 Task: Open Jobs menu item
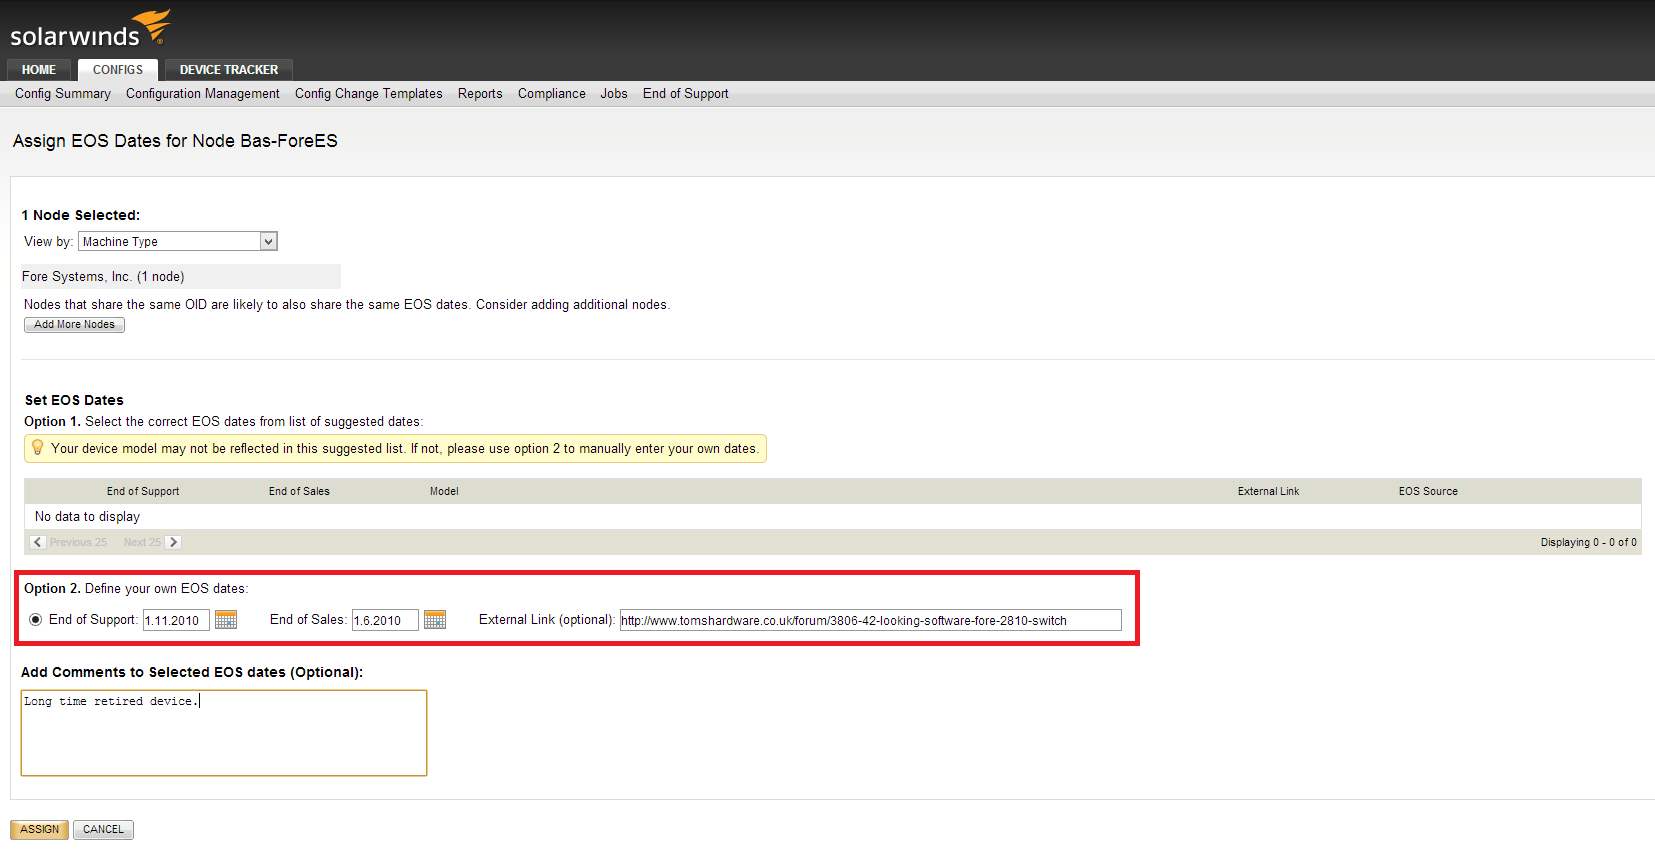point(614,93)
